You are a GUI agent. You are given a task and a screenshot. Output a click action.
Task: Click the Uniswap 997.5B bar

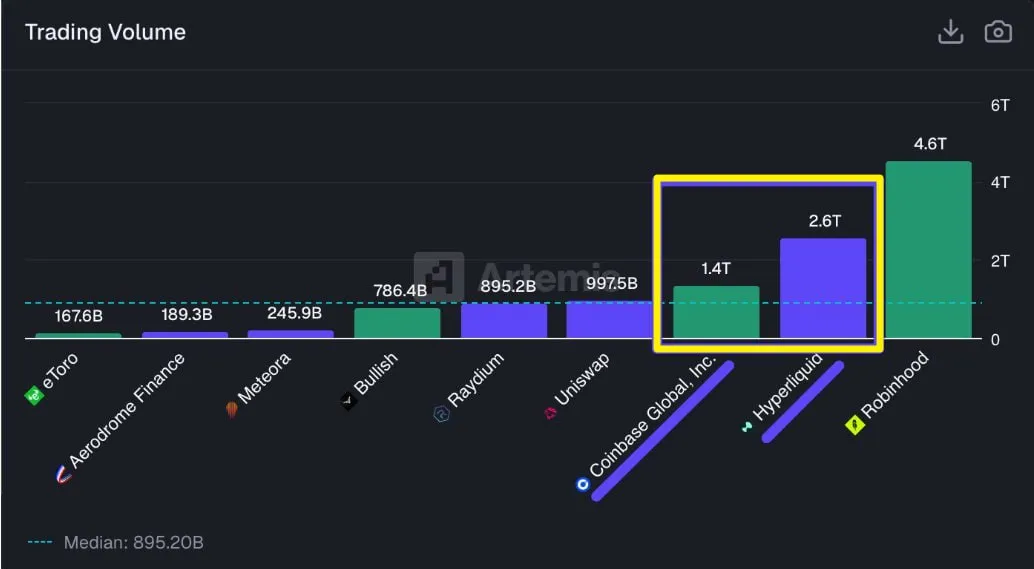point(609,320)
